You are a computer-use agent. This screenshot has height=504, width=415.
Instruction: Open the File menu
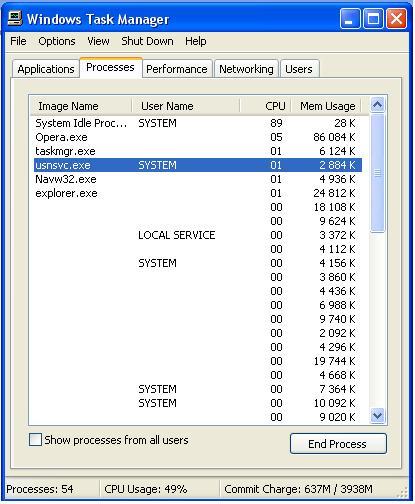(18, 41)
